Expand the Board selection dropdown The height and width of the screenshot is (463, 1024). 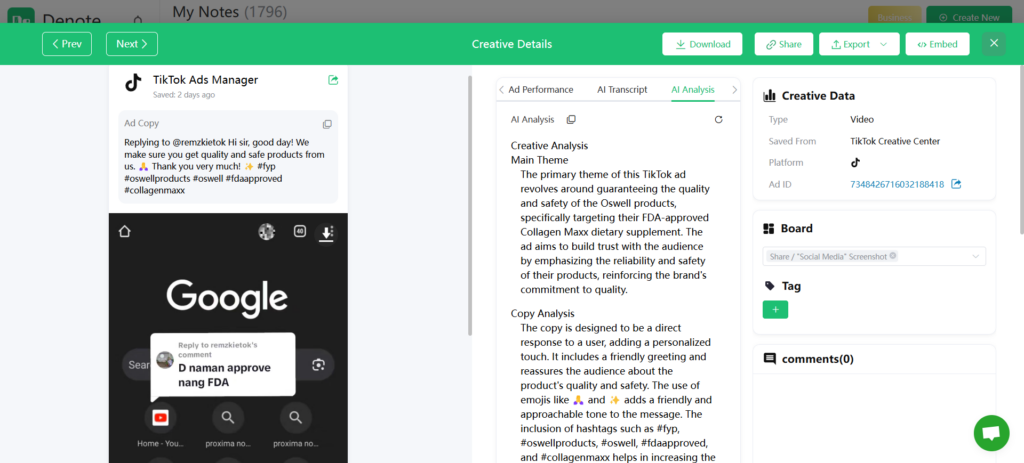point(975,257)
